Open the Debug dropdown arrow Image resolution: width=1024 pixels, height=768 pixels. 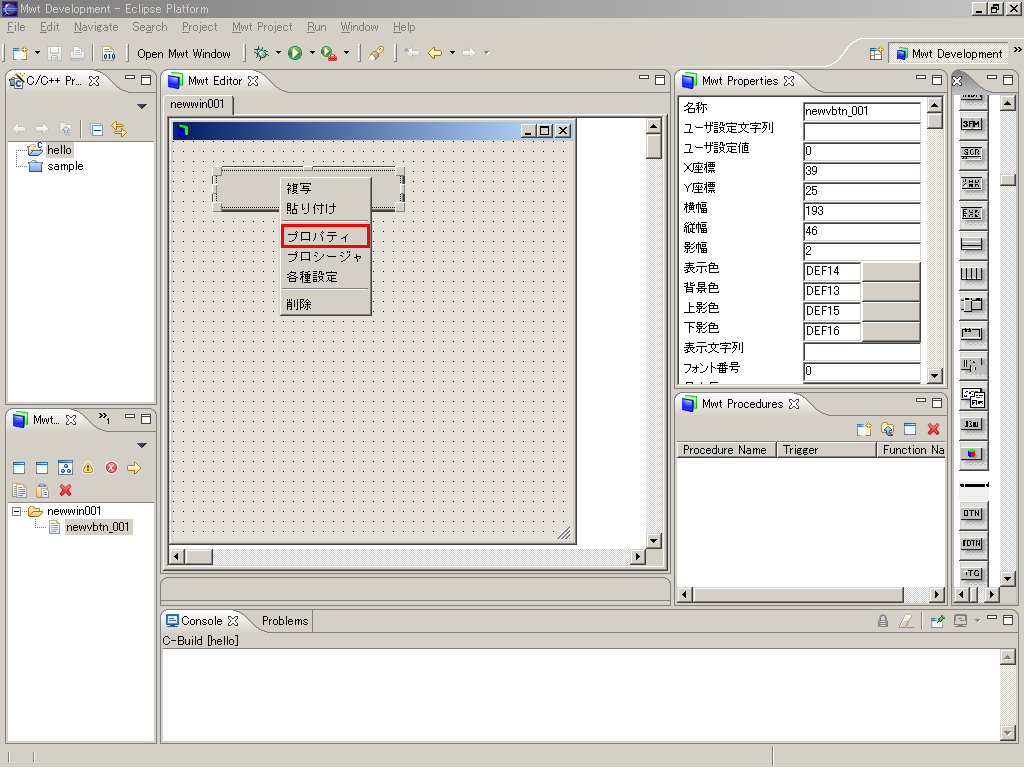pos(278,53)
